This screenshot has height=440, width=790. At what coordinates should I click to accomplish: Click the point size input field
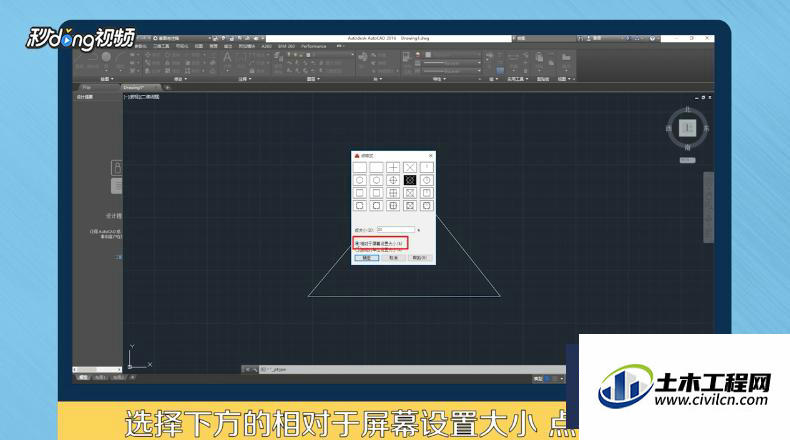pyautogui.click(x=396, y=230)
